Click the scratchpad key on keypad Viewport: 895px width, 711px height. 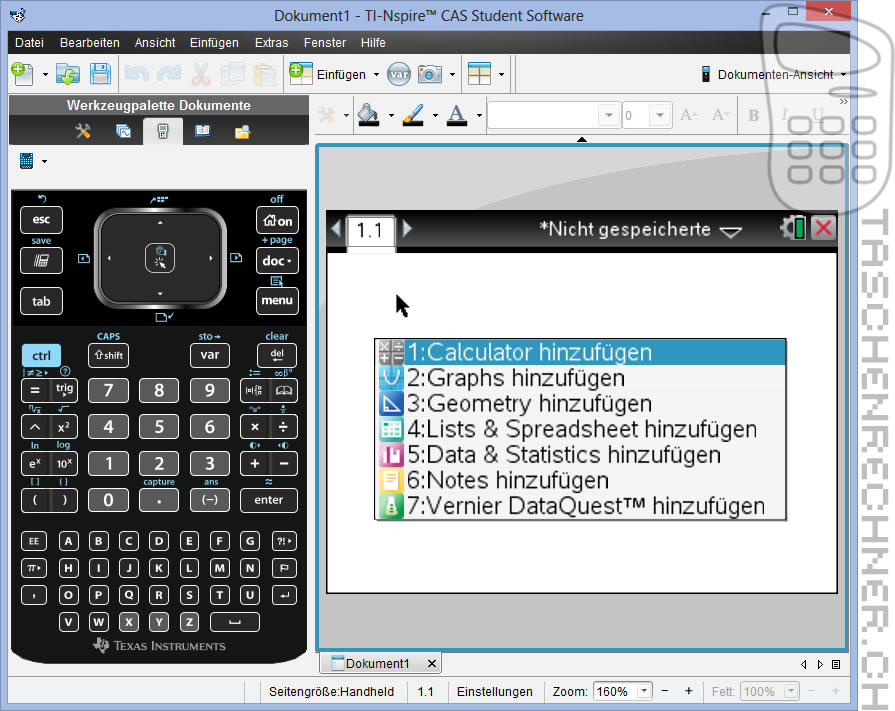[x=41, y=261]
